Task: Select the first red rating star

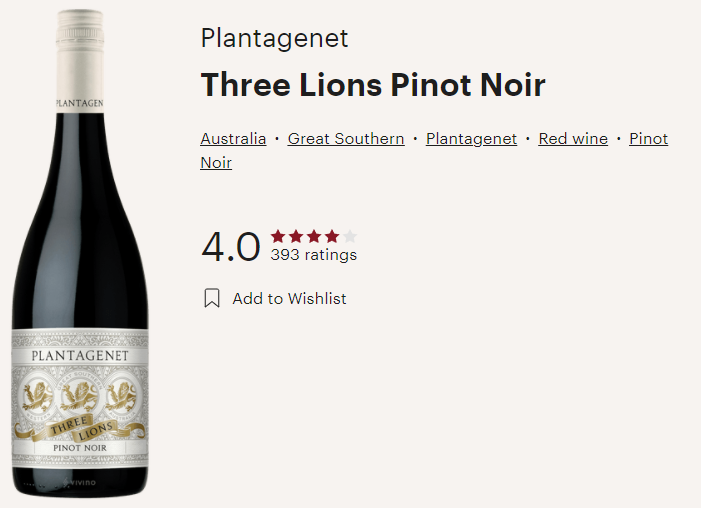Action: click(278, 236)
